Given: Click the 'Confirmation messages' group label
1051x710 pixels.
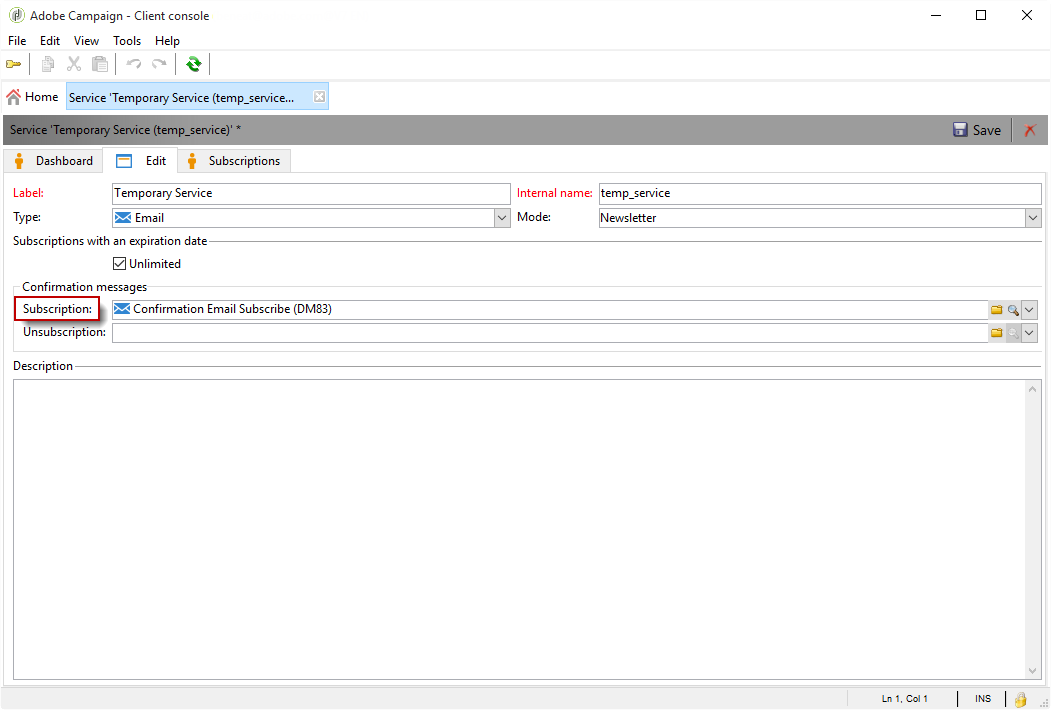Looking at the screenshot, I should (84, 287).
